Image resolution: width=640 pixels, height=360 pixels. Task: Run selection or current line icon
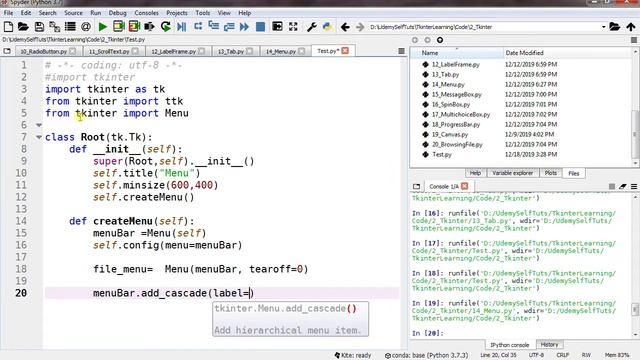coord(149,27)
